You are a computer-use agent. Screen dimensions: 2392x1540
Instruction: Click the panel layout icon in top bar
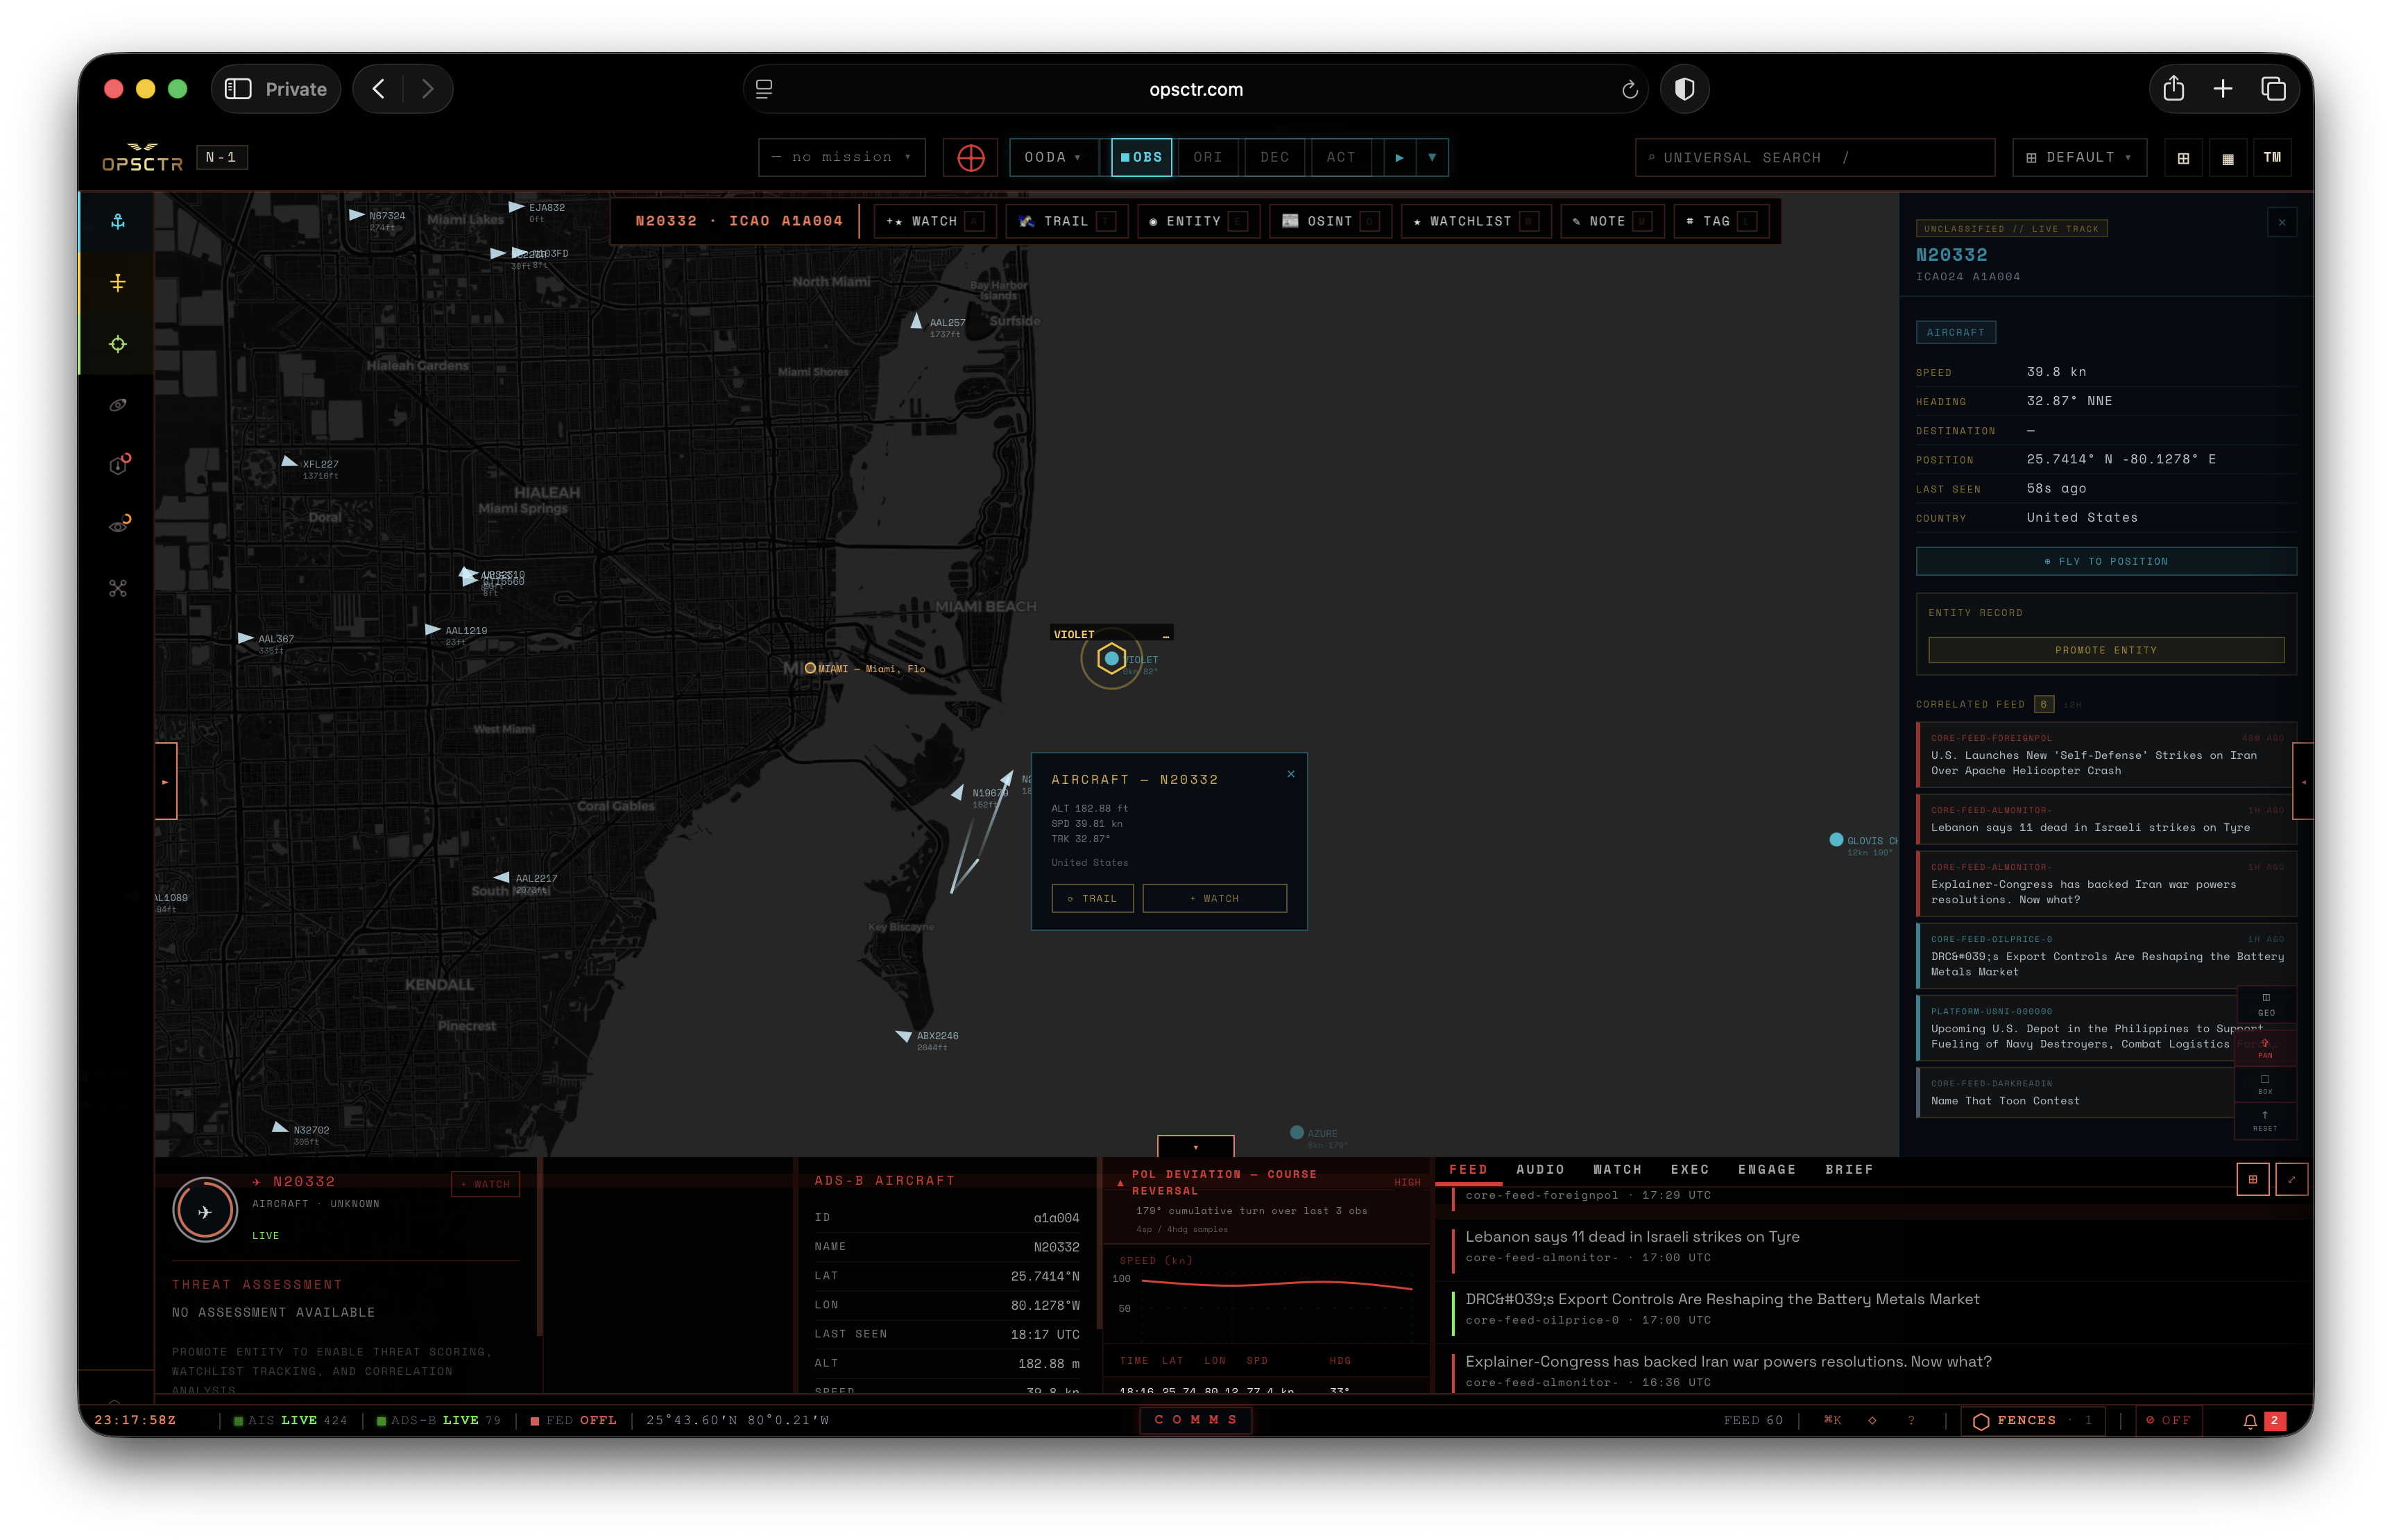2227,157
